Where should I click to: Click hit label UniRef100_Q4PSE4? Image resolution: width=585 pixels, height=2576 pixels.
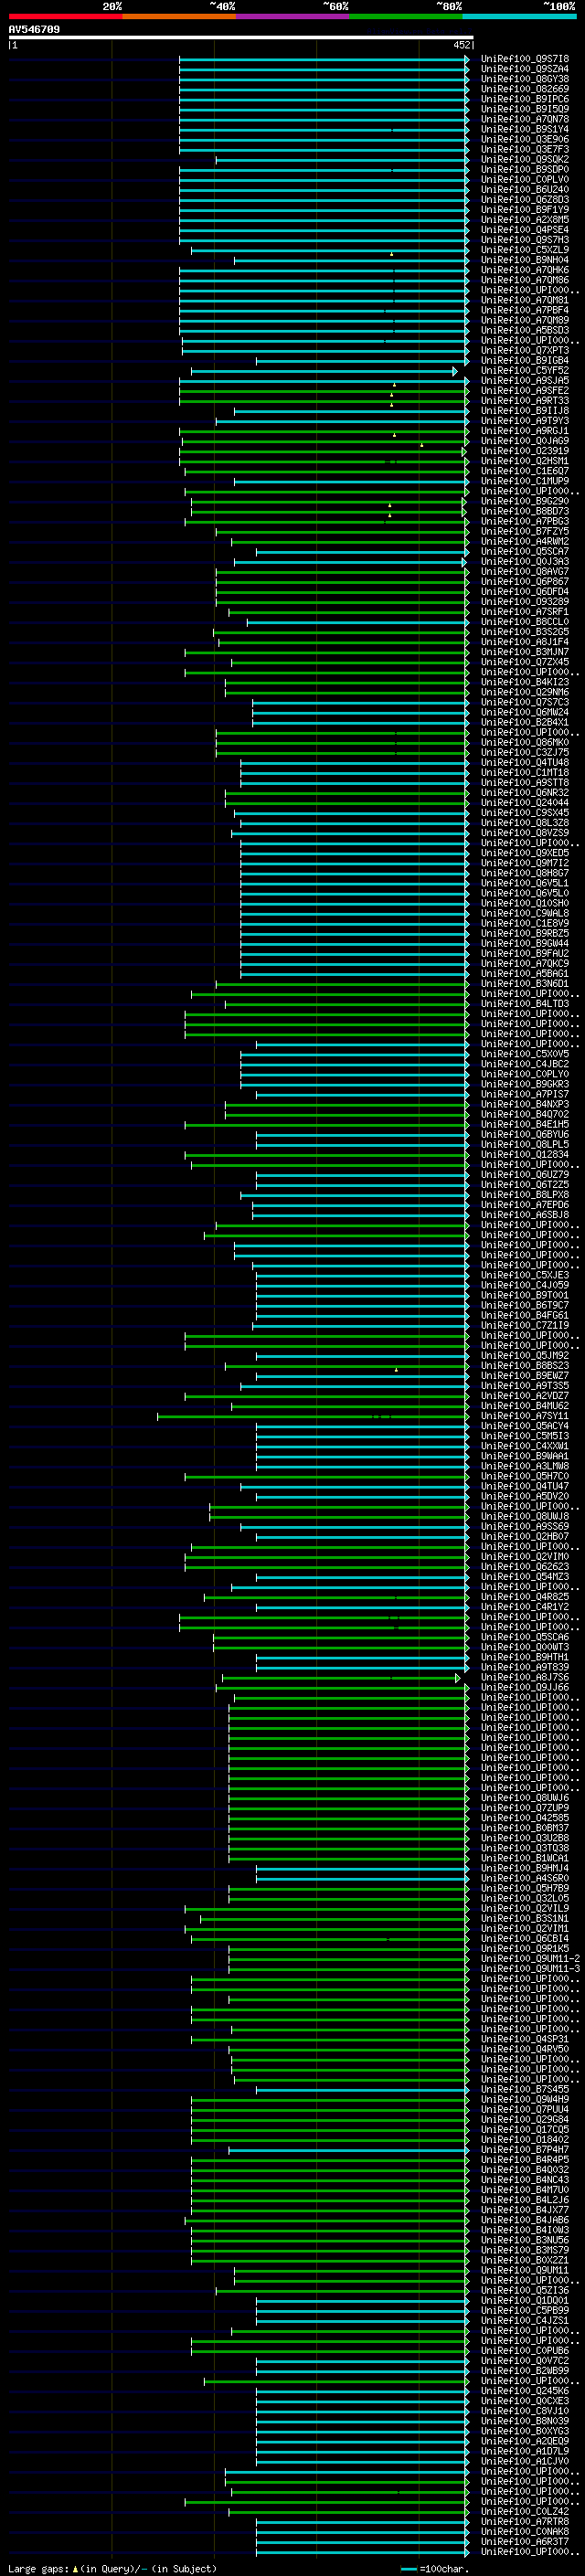[525, 230]
